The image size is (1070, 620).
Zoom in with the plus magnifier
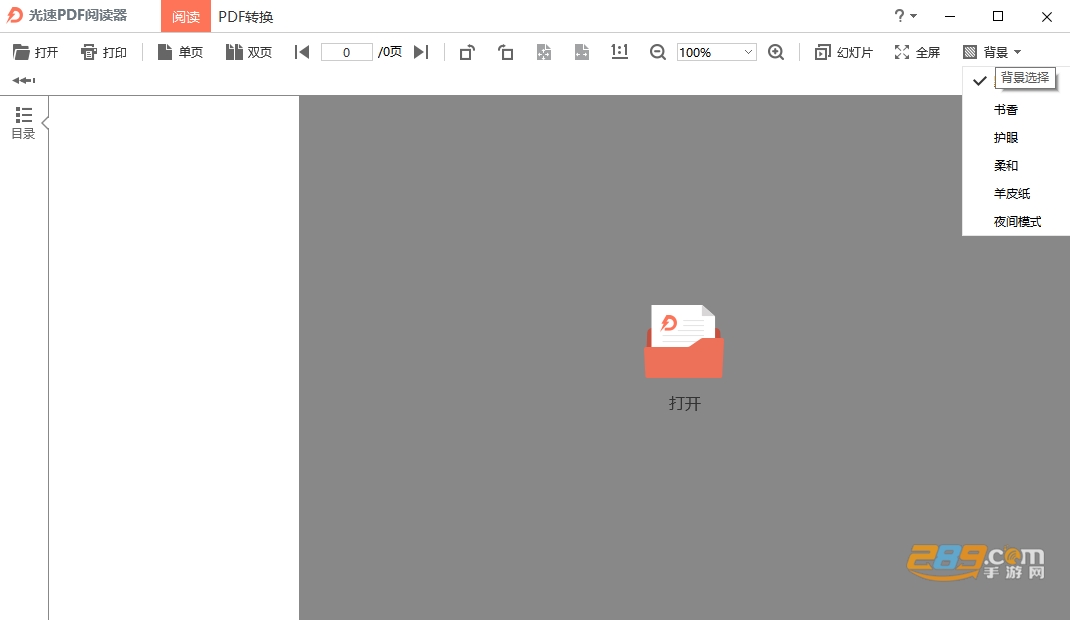(x=776, y=52)
